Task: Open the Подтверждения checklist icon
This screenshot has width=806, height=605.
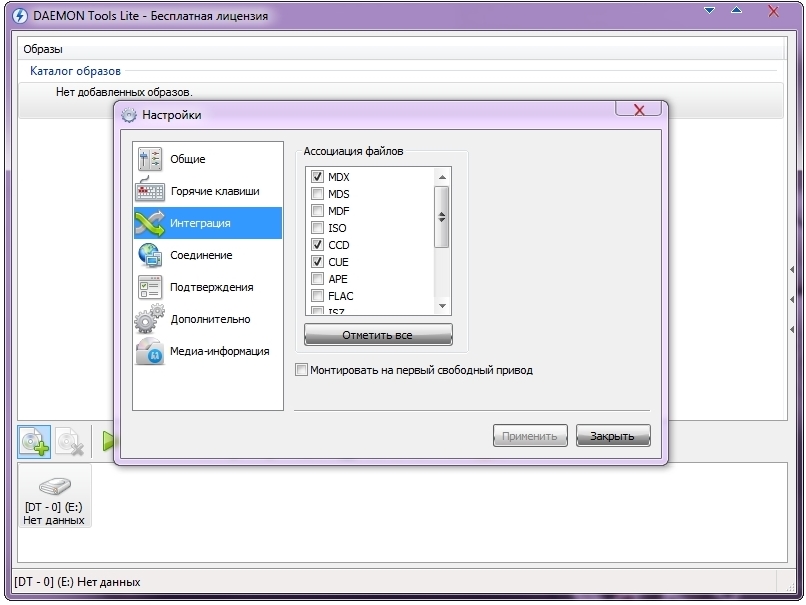Action: (x=150, y=287)
